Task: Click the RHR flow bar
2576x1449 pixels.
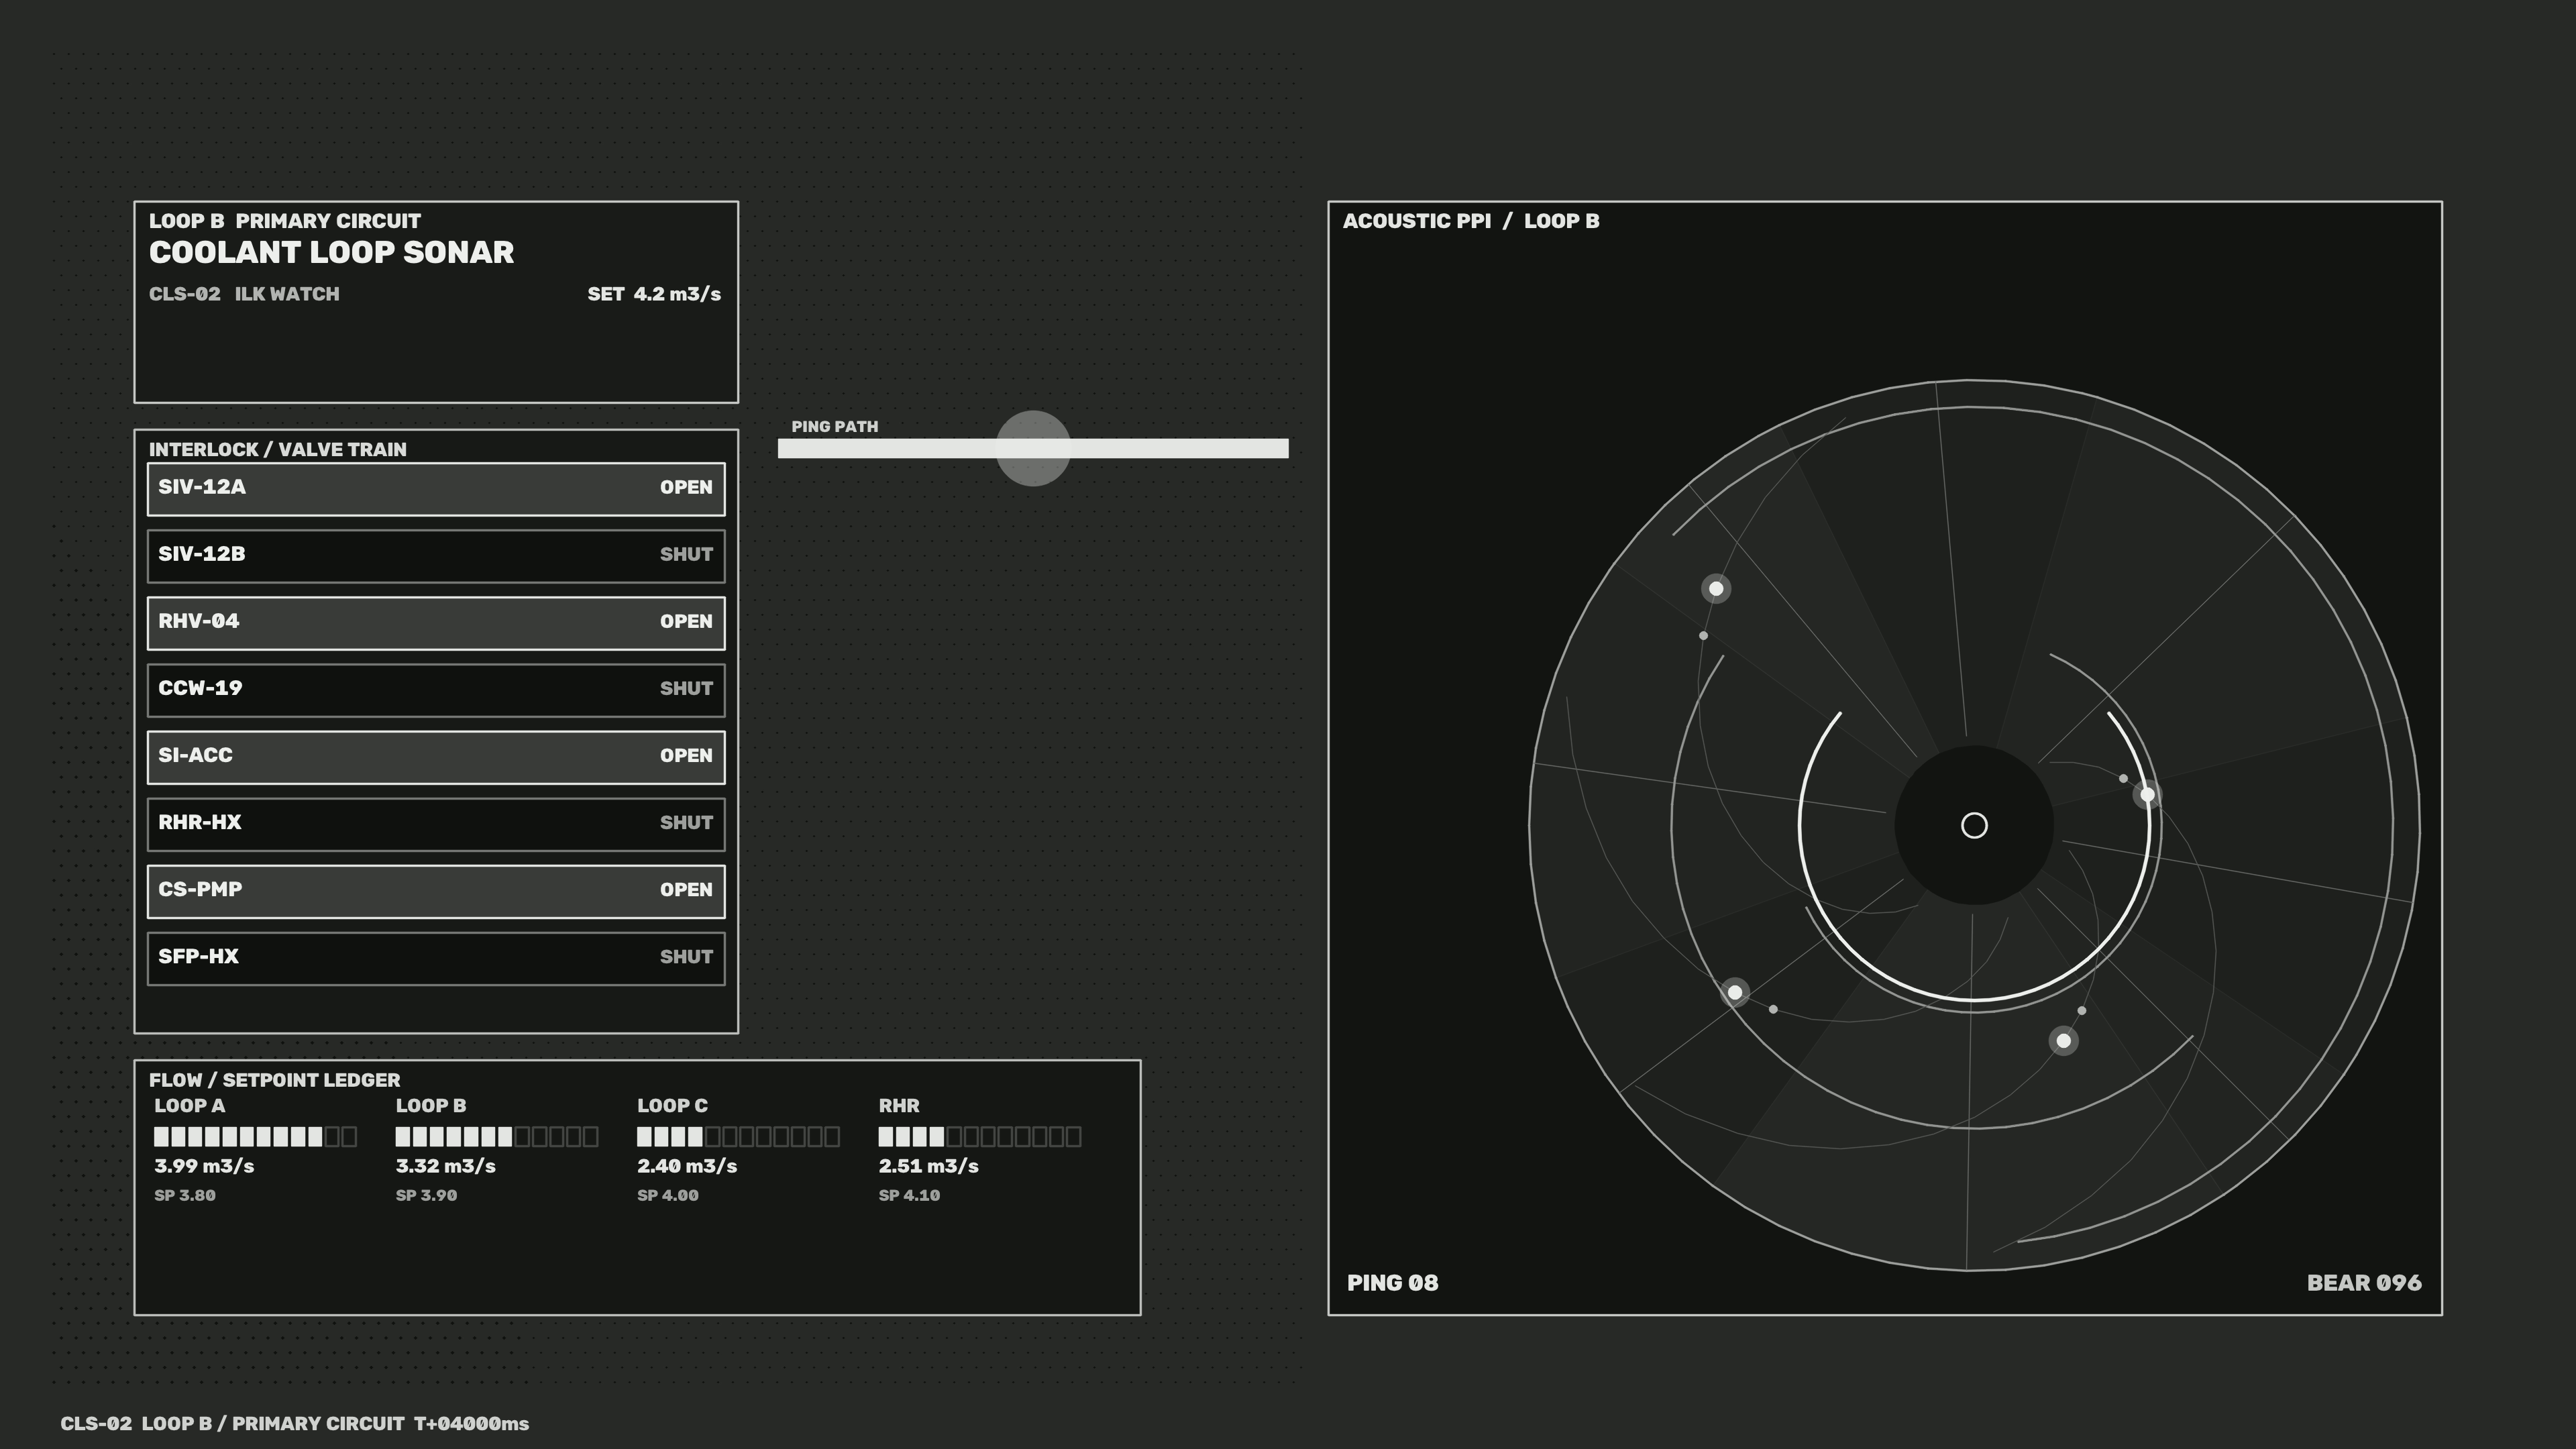Action: tap(980, 1136)
